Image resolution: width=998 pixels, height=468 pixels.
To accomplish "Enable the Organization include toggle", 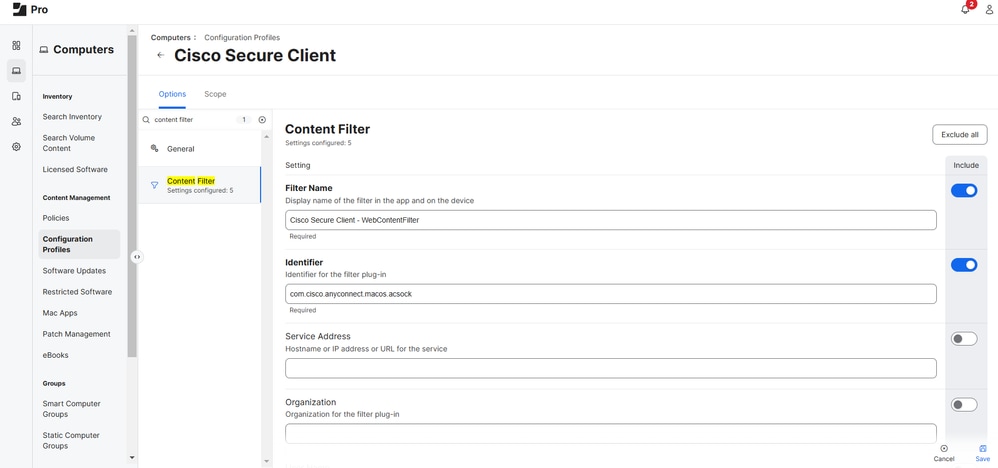I will [x=964, y=405].
